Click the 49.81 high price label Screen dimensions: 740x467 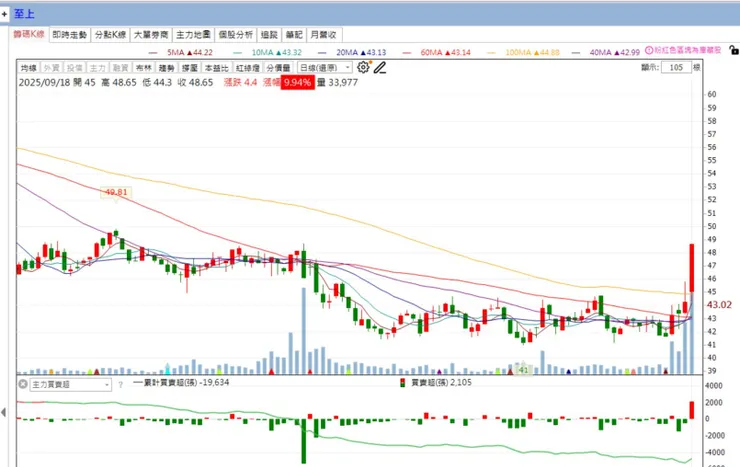[x=116, y=192]
